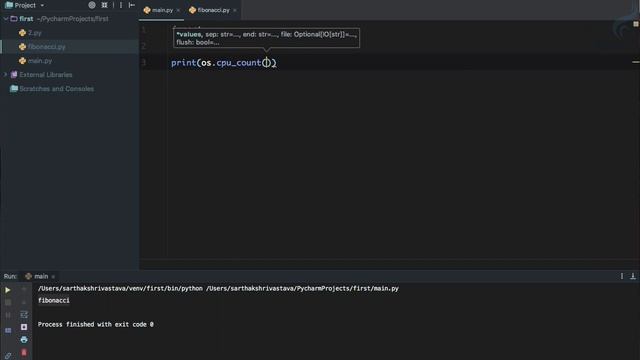Open the Project panel options dots menu

[121, 5]
